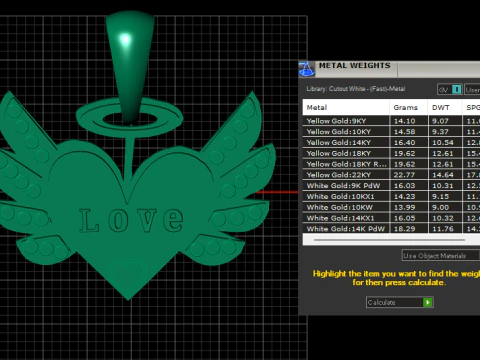Select the Yellow Gold:9KY row
Screen dimensions: 480x360
[x=391, y=121]
